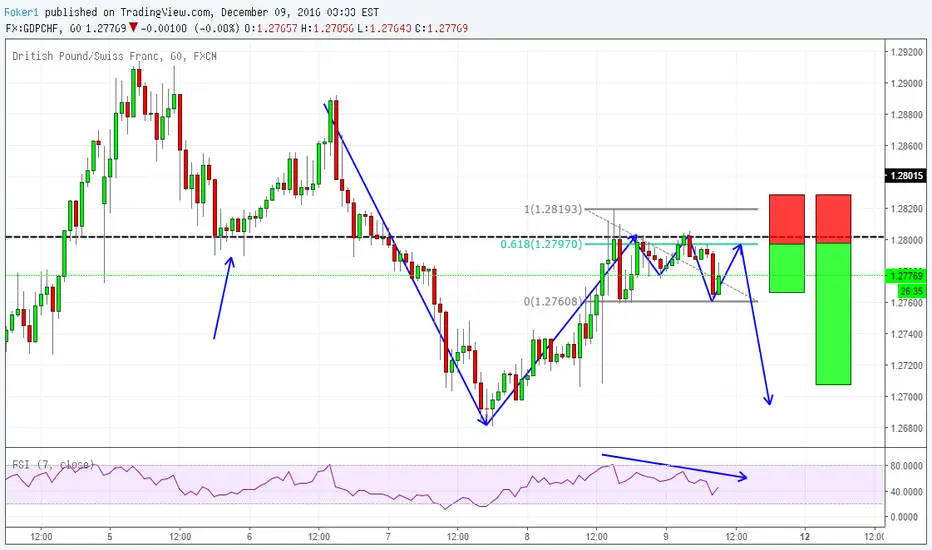Click the 1.27600 price axis label

point(906,303)
